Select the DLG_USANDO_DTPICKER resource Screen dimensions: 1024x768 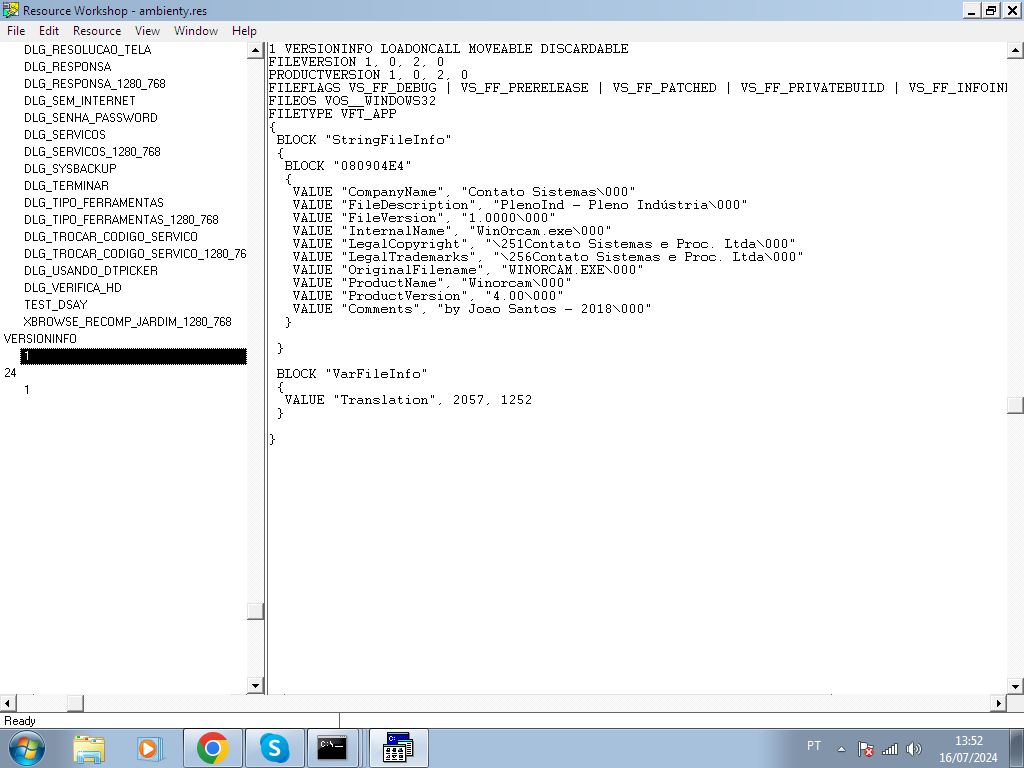click(91, 270)
